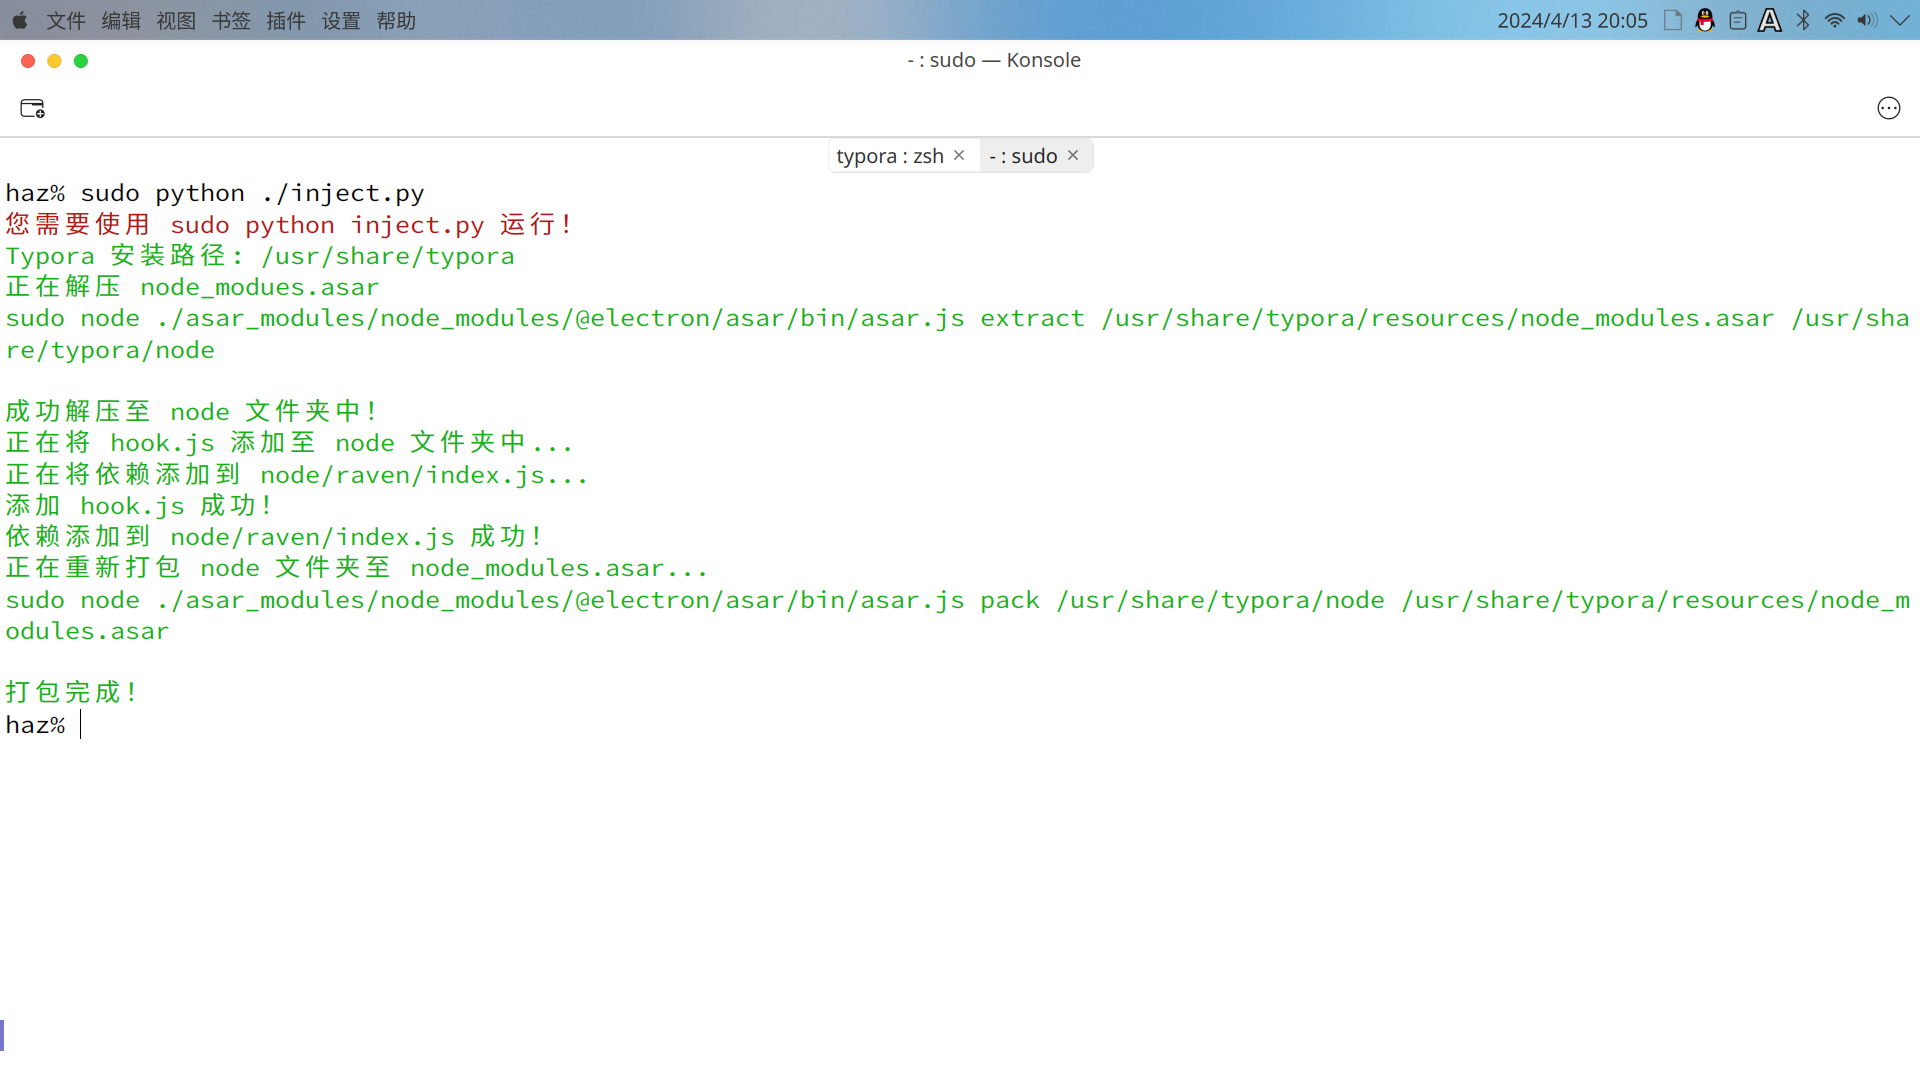Click the volume speaker tray icon

pyautogui.click(x=1867, y=20)
